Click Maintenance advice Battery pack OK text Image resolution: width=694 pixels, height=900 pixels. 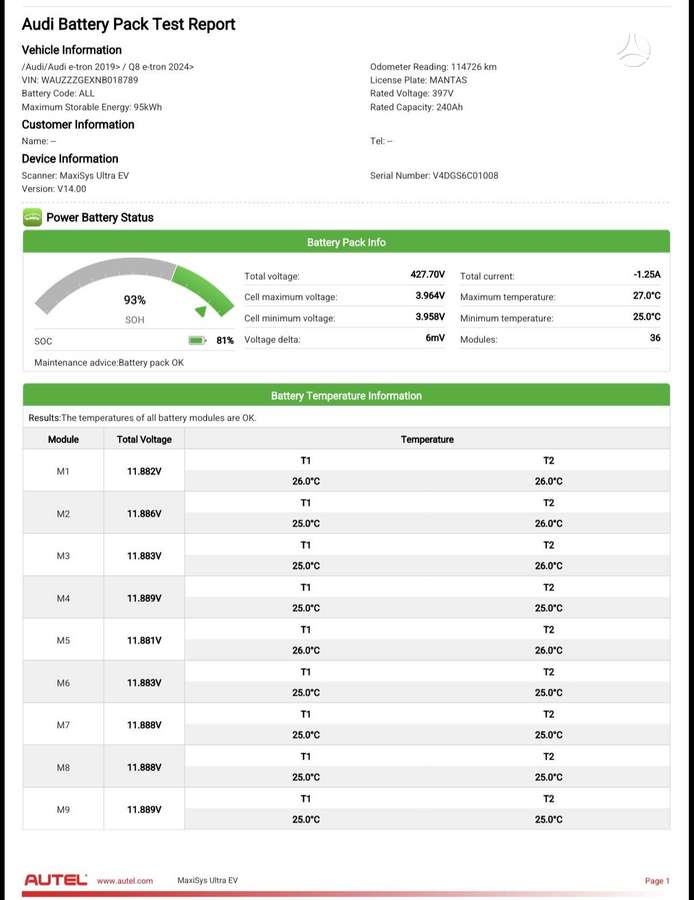click(x=109, y=363)
